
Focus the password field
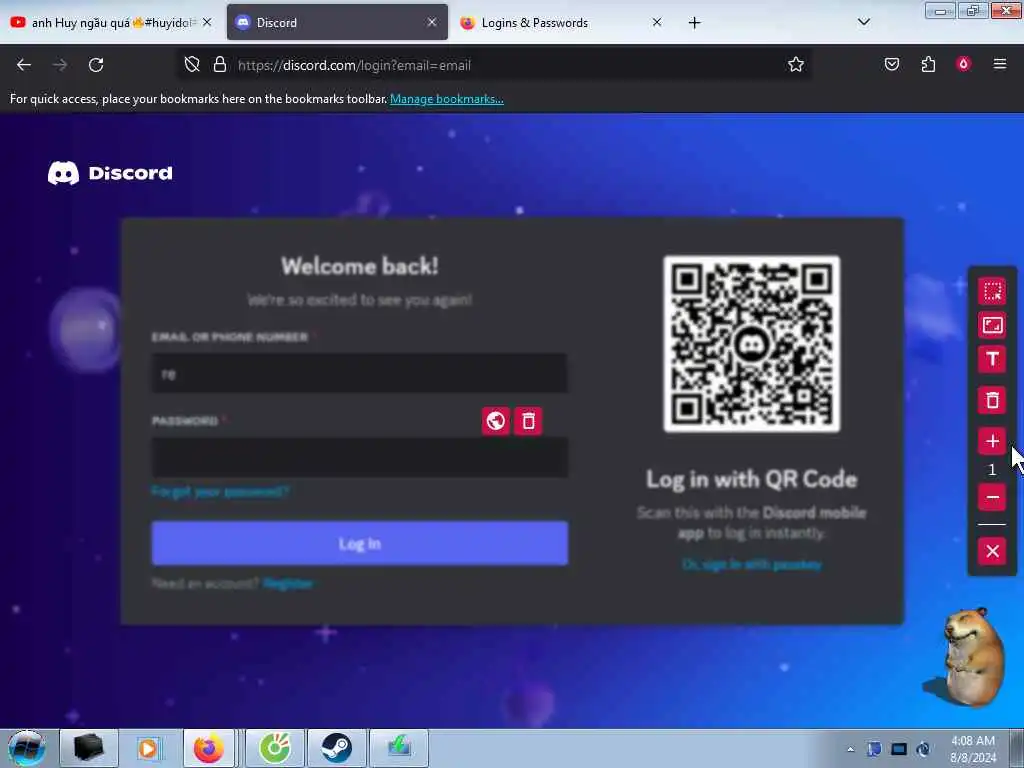tap(360, 457)
